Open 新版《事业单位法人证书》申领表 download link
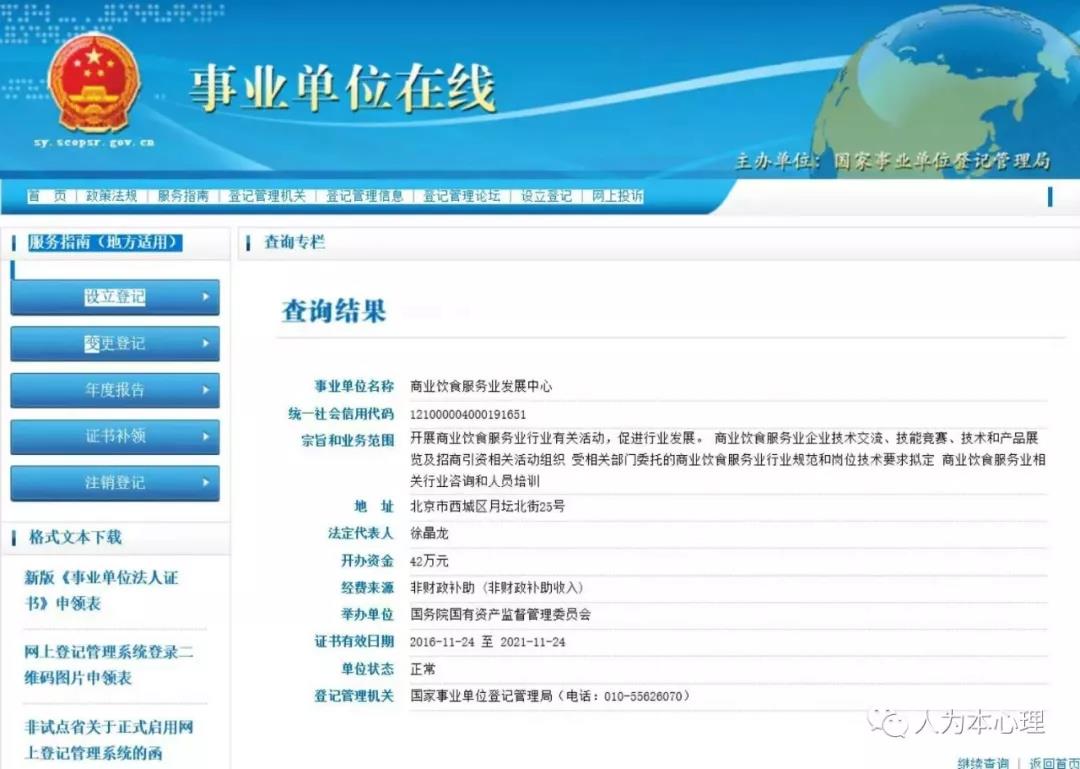1080x769 pixels. coord(101,591)
